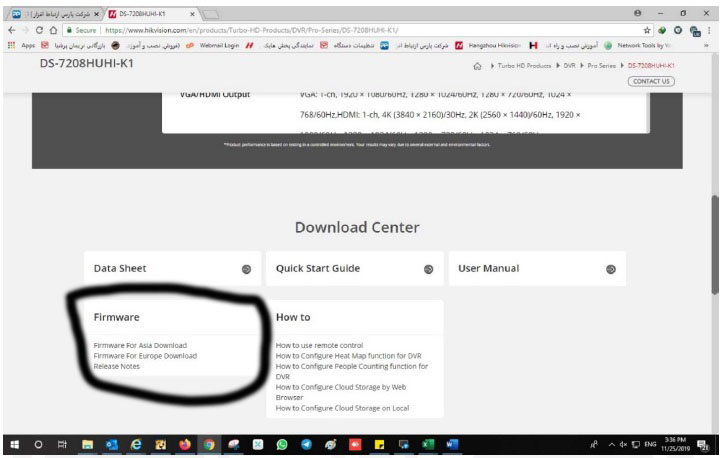Open Word from taskbar
Viewport: 724px width, 458px height.
click(452, 445)
